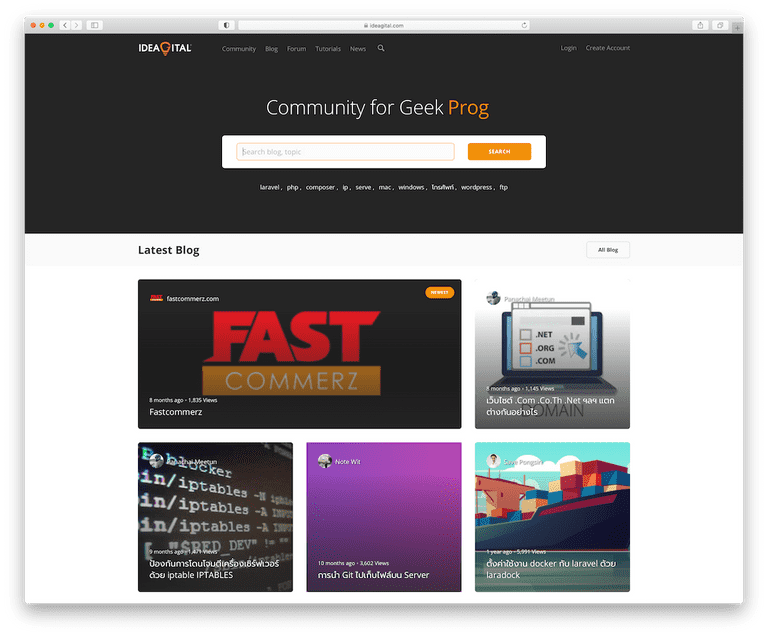Open the search magnifier icon in navbar
Image resolution: width=768 pixels, height=636 pixels.
[381, 48]
